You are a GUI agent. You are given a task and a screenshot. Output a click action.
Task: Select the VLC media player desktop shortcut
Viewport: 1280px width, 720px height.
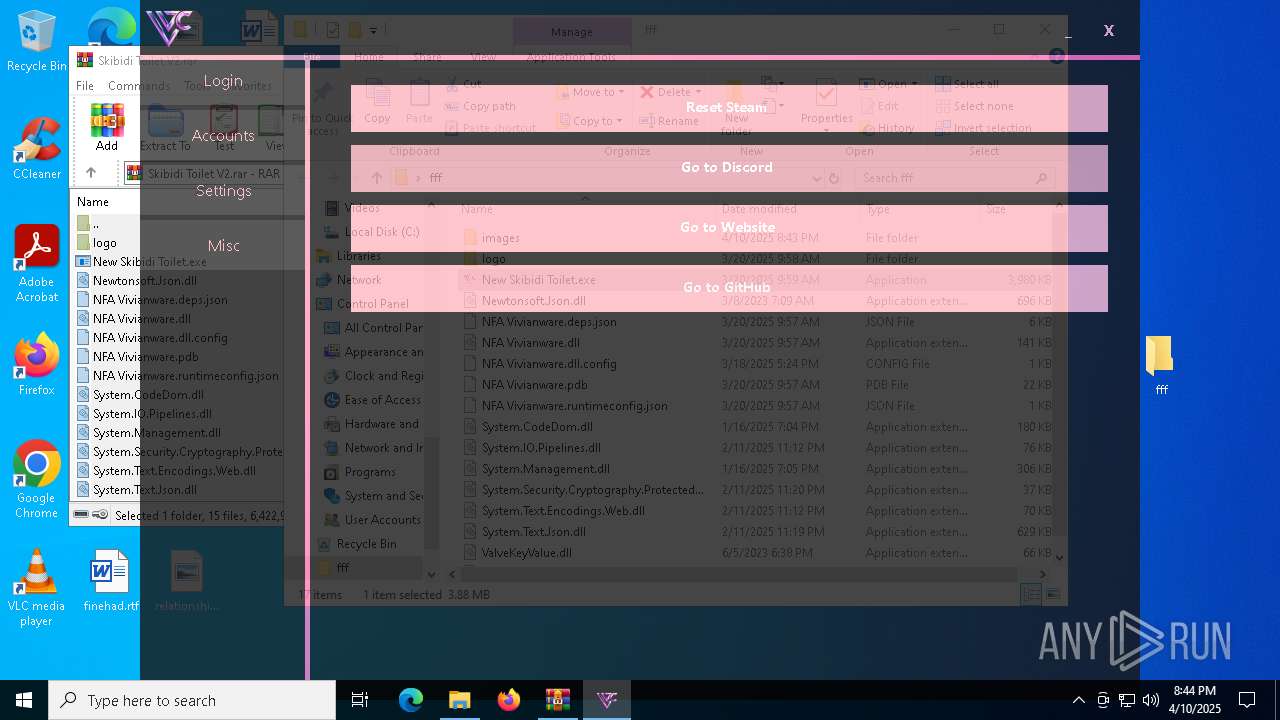tap(36, 588)
